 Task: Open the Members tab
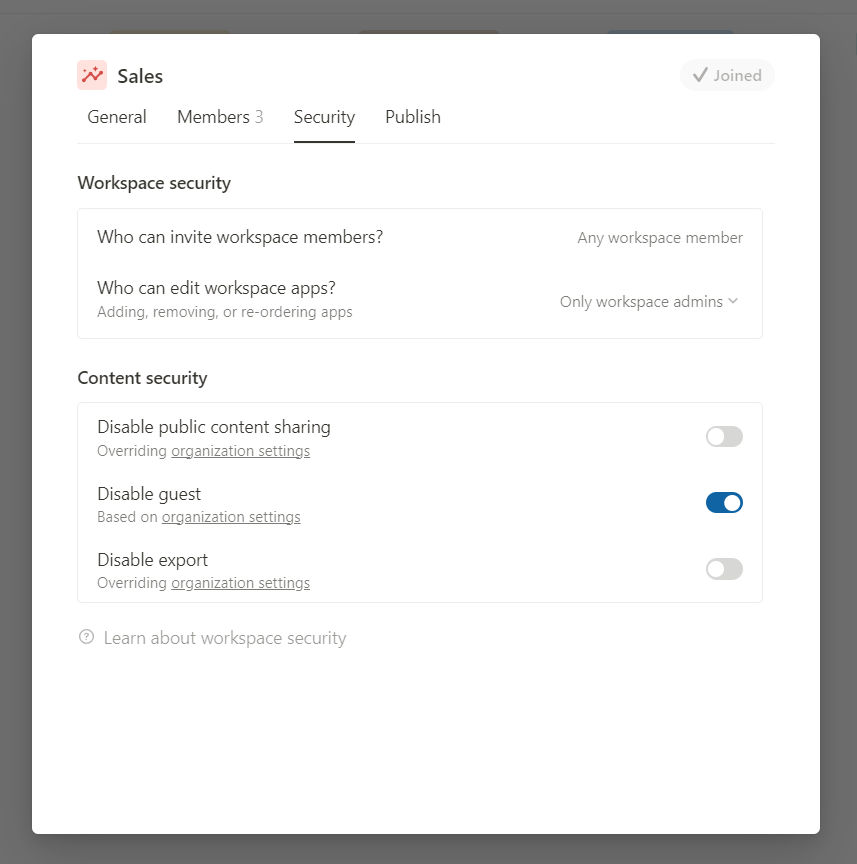(x=220, y=117)
